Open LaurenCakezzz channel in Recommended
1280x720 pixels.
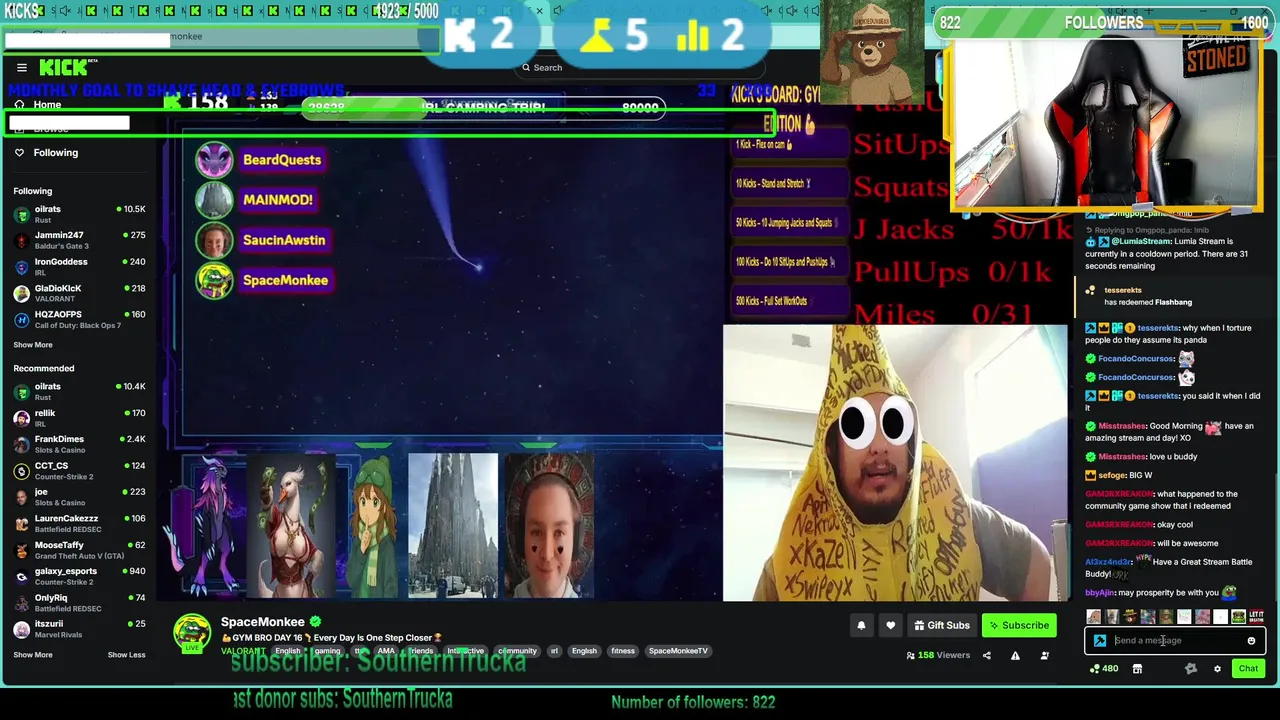(80, 524)
